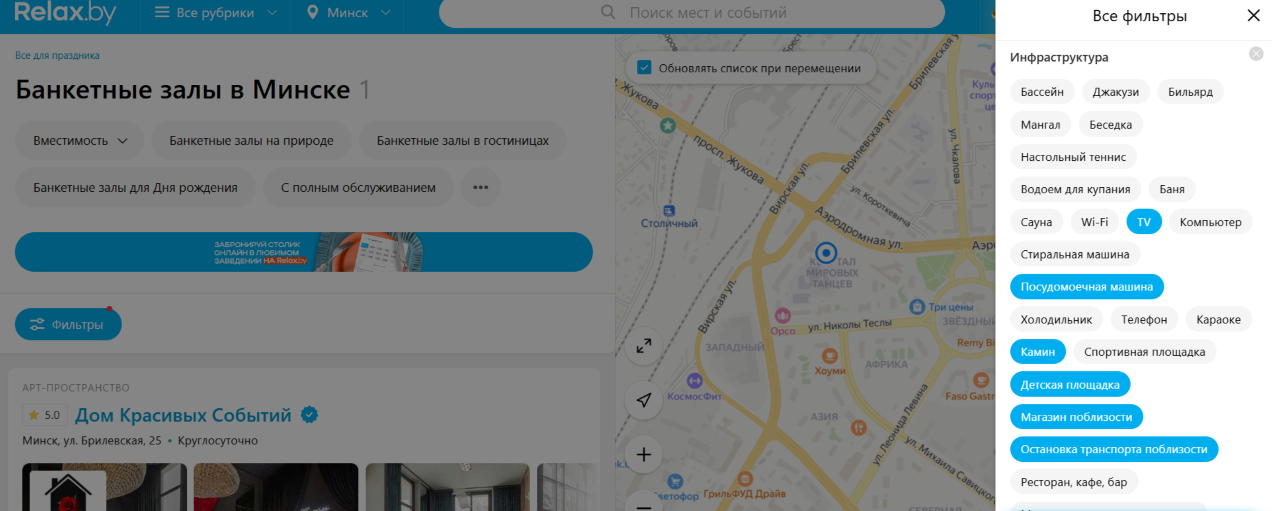
Task: Deselect Остановка транспорта поблизости chip
Action: coord(1114,449)
